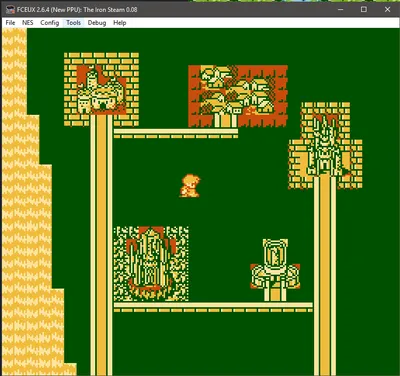Open the NES menu

(x=28, y=23)
